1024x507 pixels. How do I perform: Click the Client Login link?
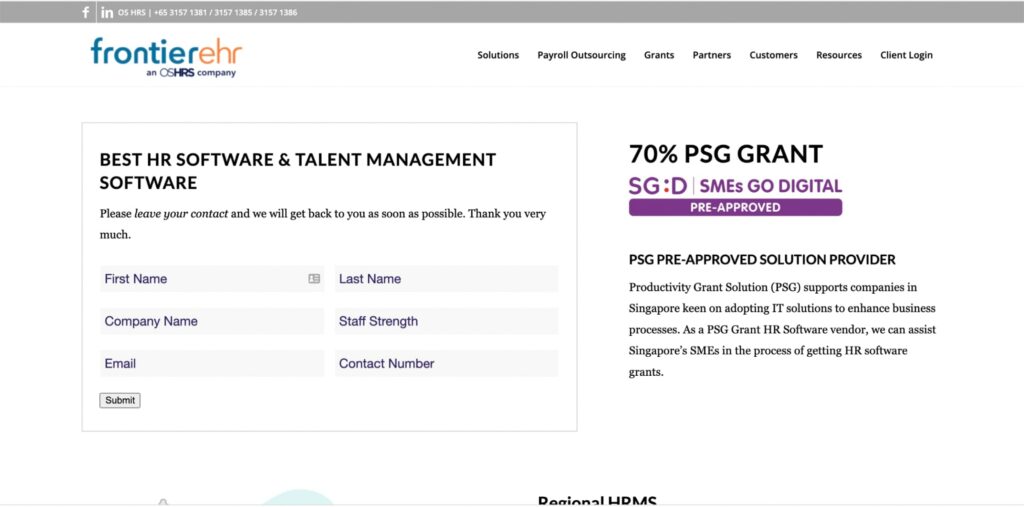point(906,55)
